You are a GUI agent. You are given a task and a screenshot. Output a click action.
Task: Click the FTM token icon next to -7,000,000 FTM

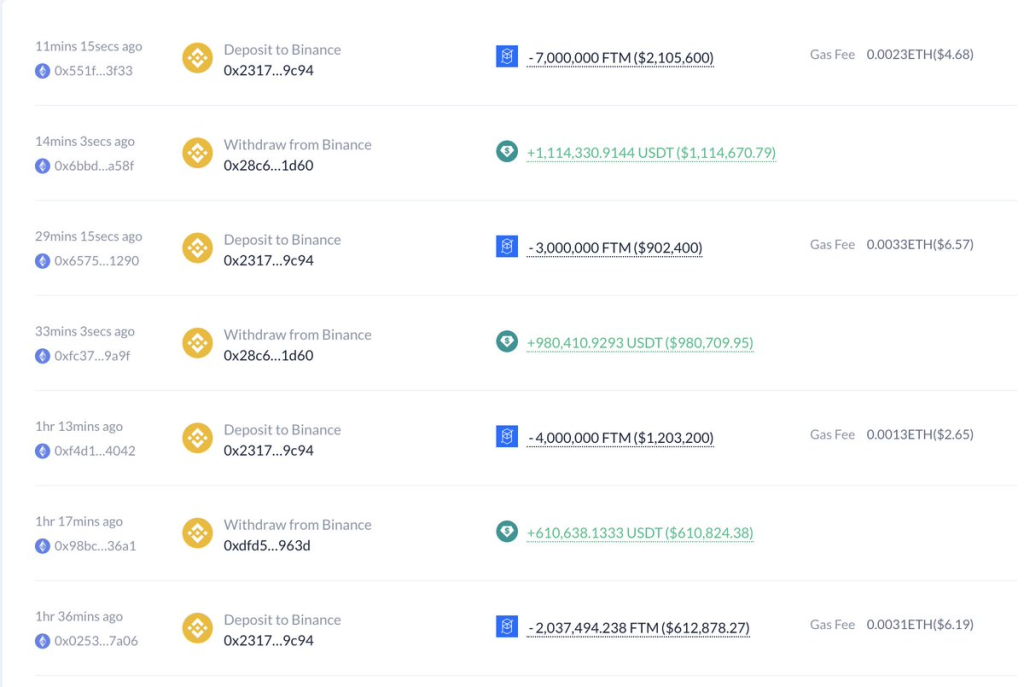[507, 56]
